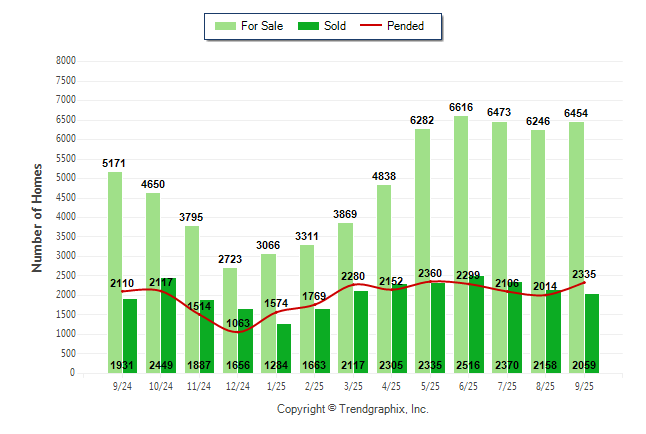Click the red Pended line legend marker
Image resolution: width=646 pixels, height=434 pixels.
point(376,26)
